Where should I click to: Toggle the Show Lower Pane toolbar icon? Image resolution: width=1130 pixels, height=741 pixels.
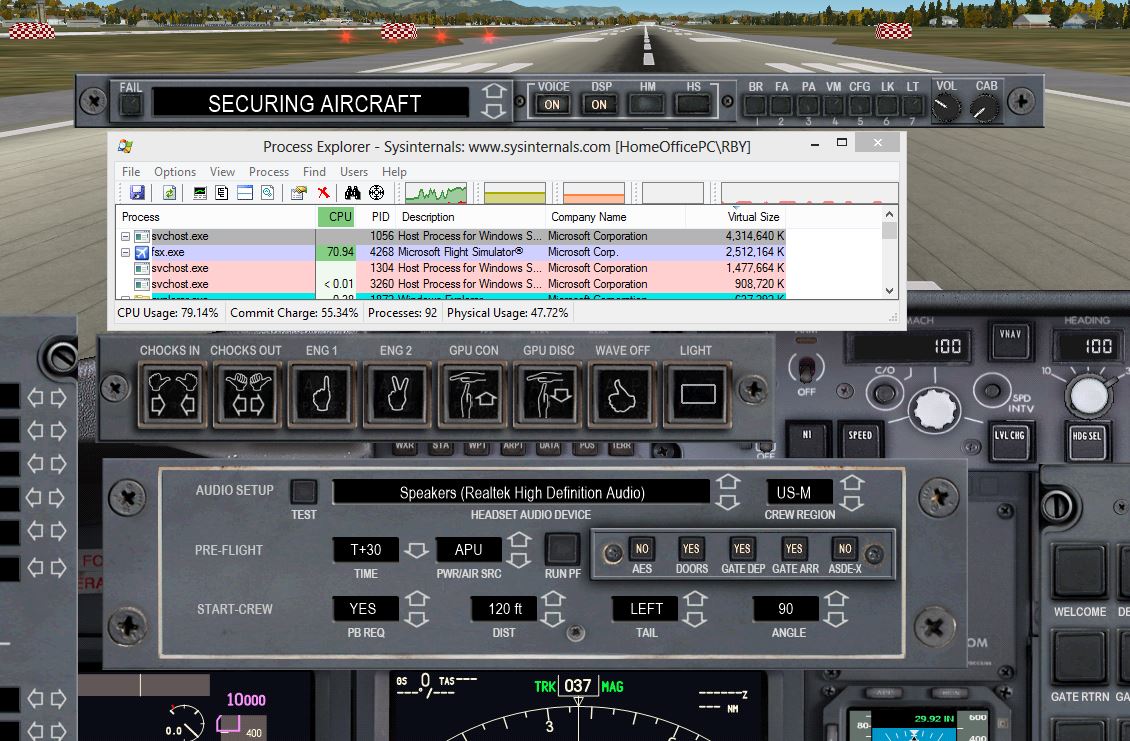(245, 192)
